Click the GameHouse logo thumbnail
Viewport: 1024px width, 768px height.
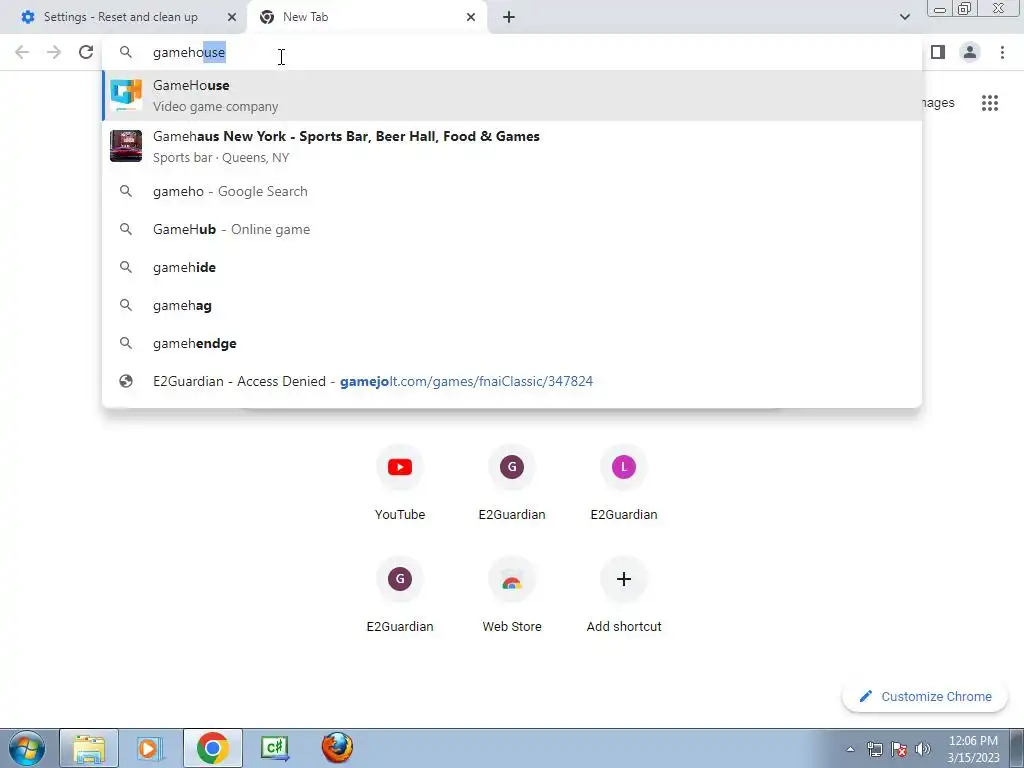[126, 95]
